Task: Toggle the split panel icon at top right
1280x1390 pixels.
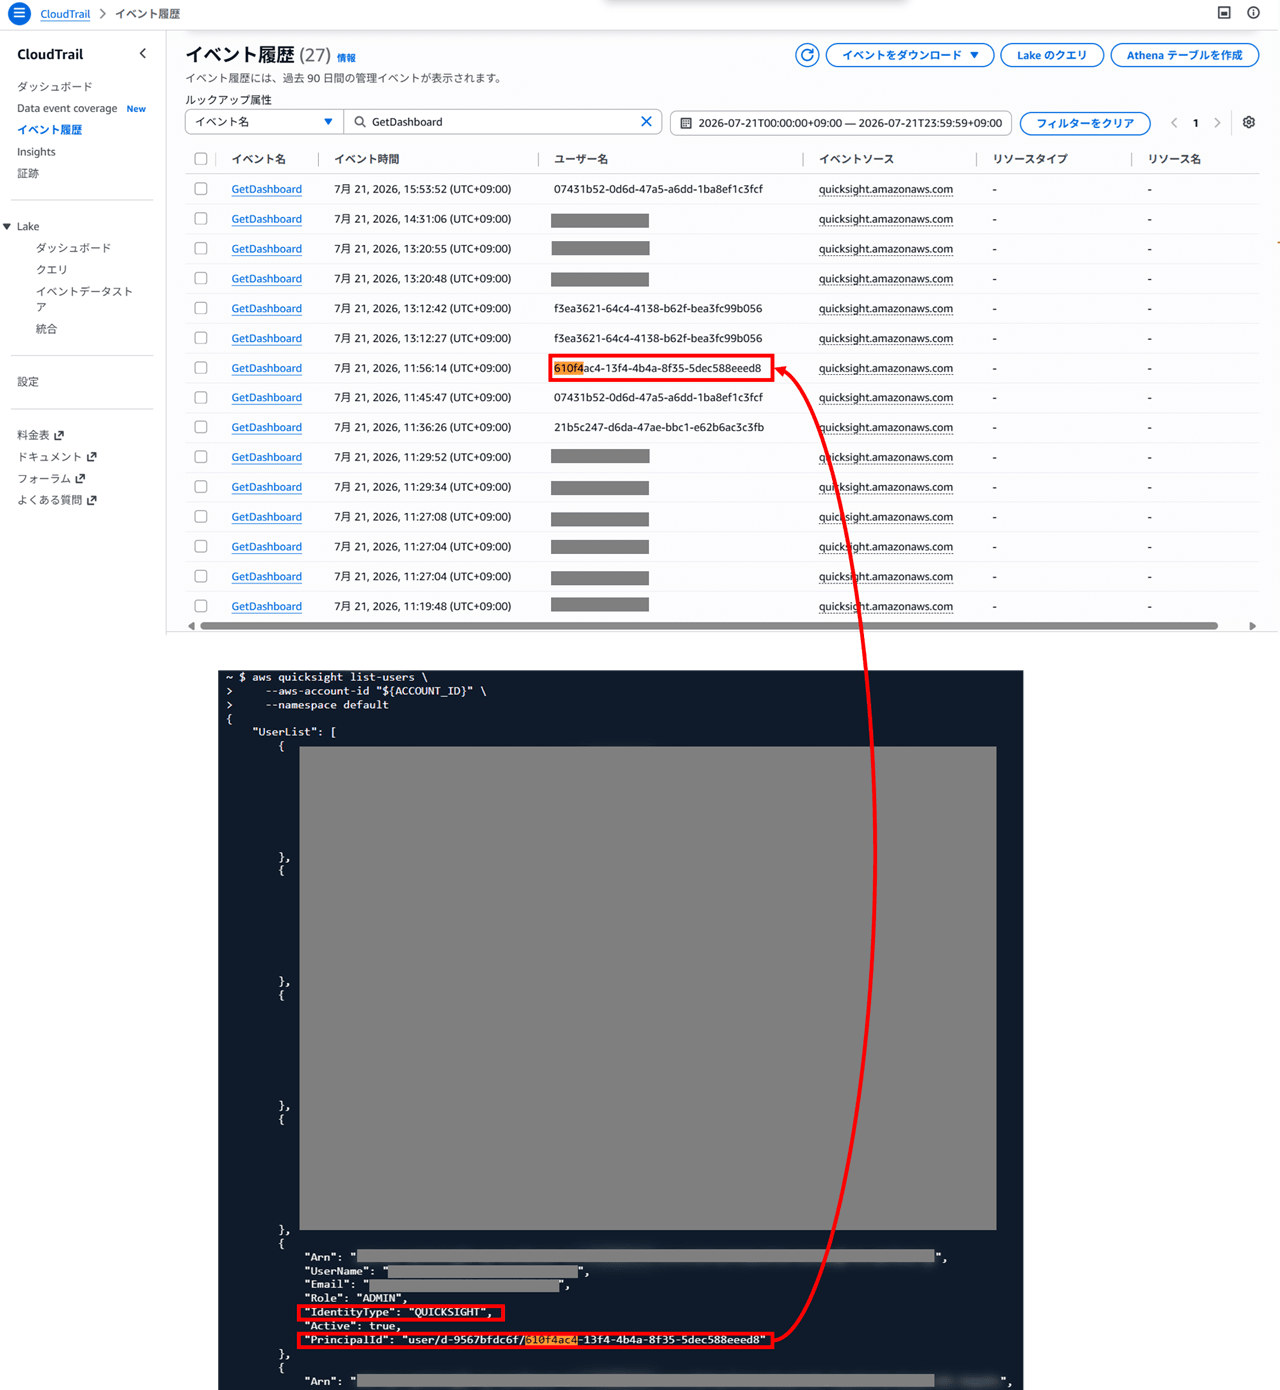Action: [1224, 13]
